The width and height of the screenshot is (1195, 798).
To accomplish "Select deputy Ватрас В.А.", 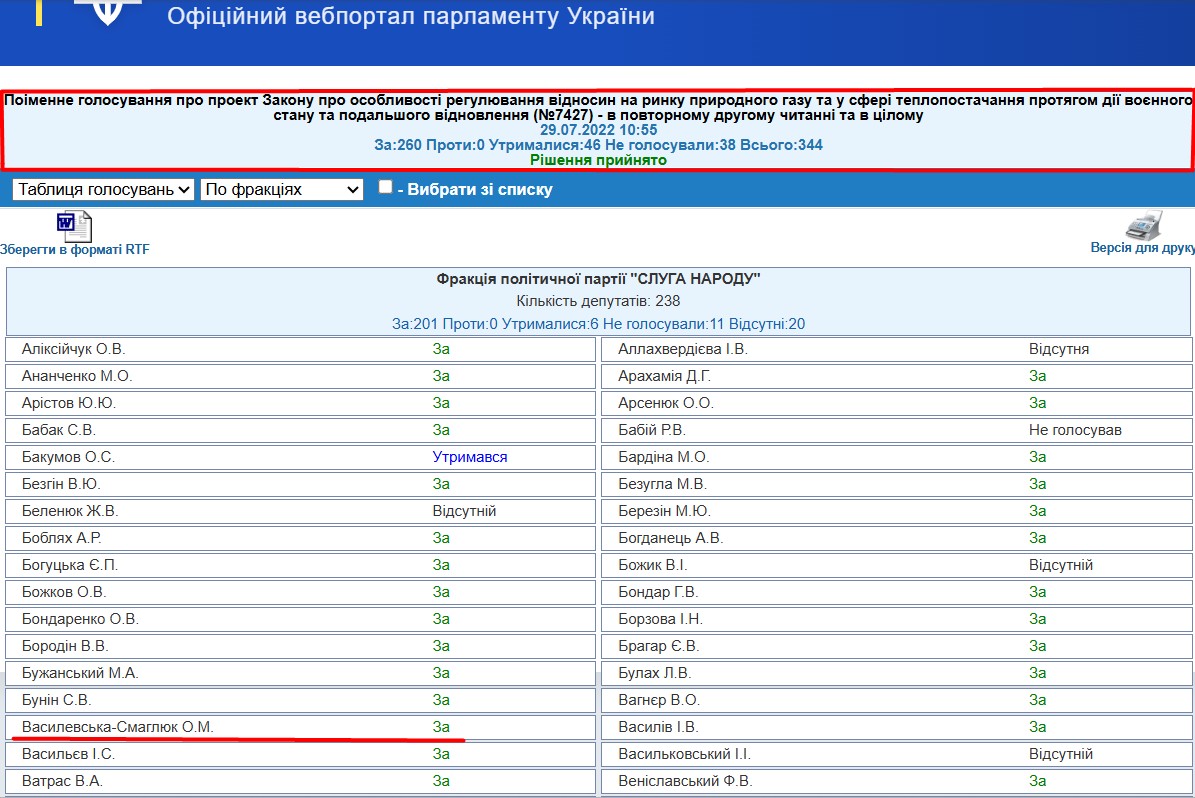I will tap(62, 781).
